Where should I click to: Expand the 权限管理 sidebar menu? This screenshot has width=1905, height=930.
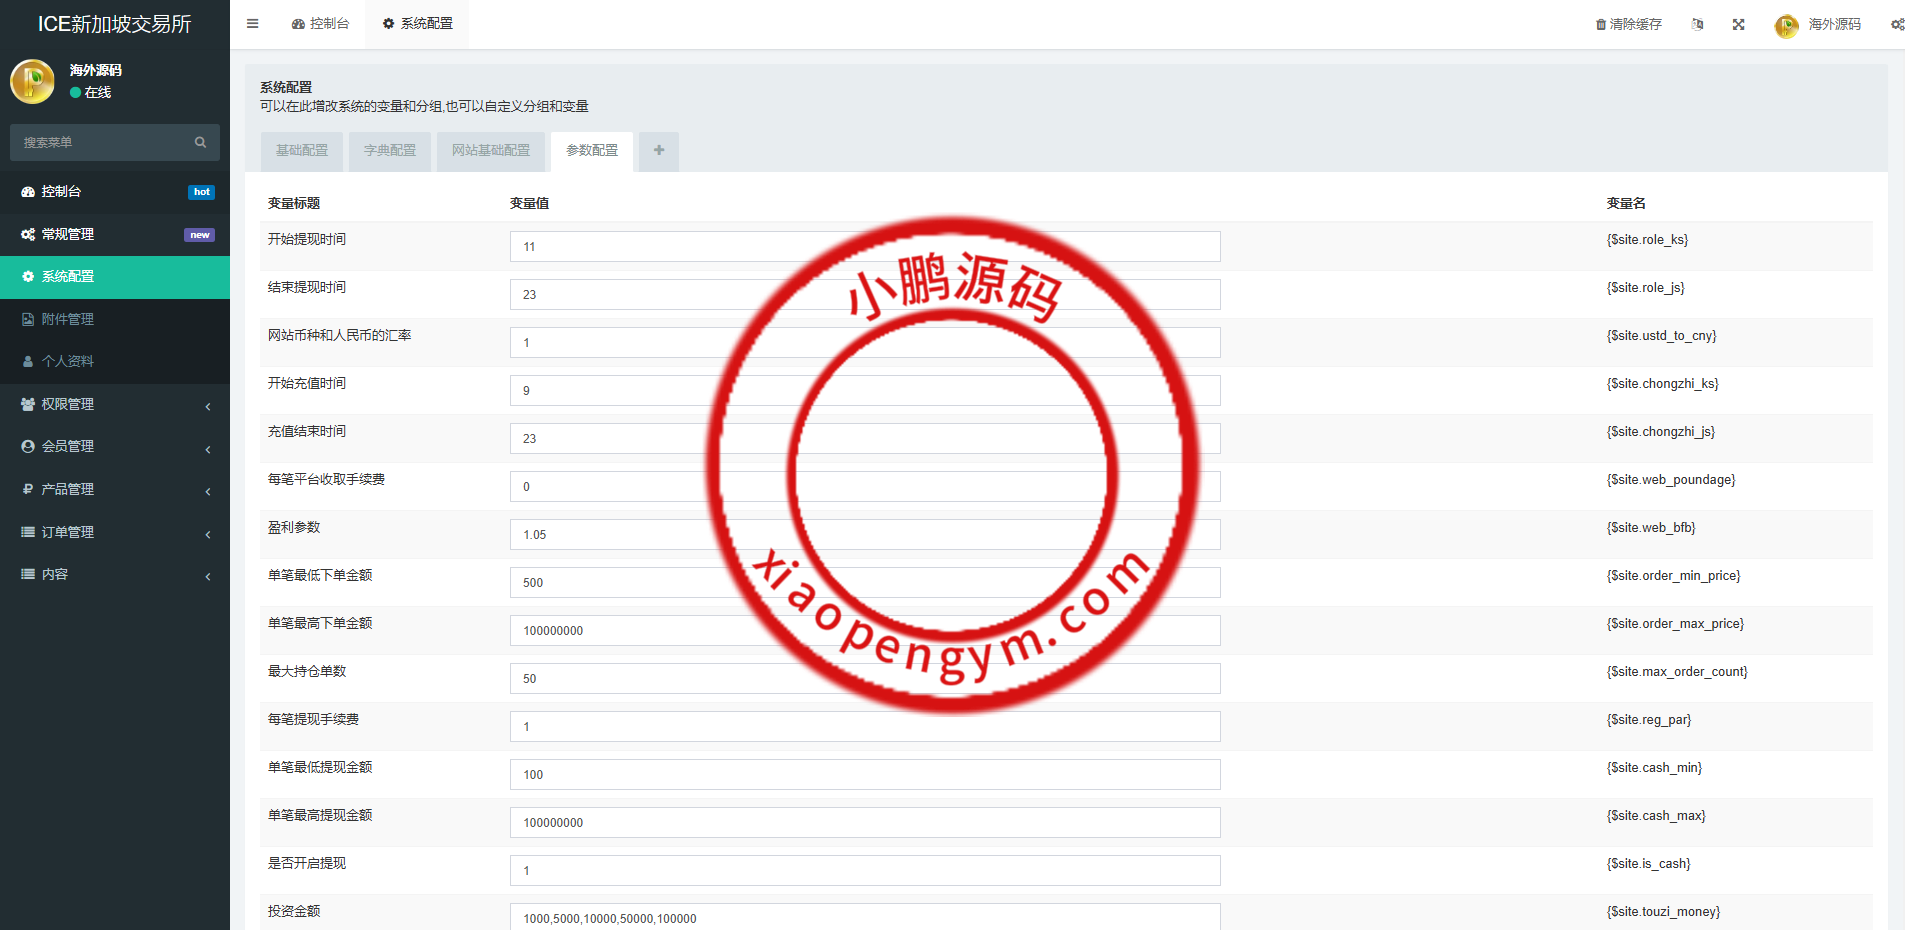[x=115, y=405]
